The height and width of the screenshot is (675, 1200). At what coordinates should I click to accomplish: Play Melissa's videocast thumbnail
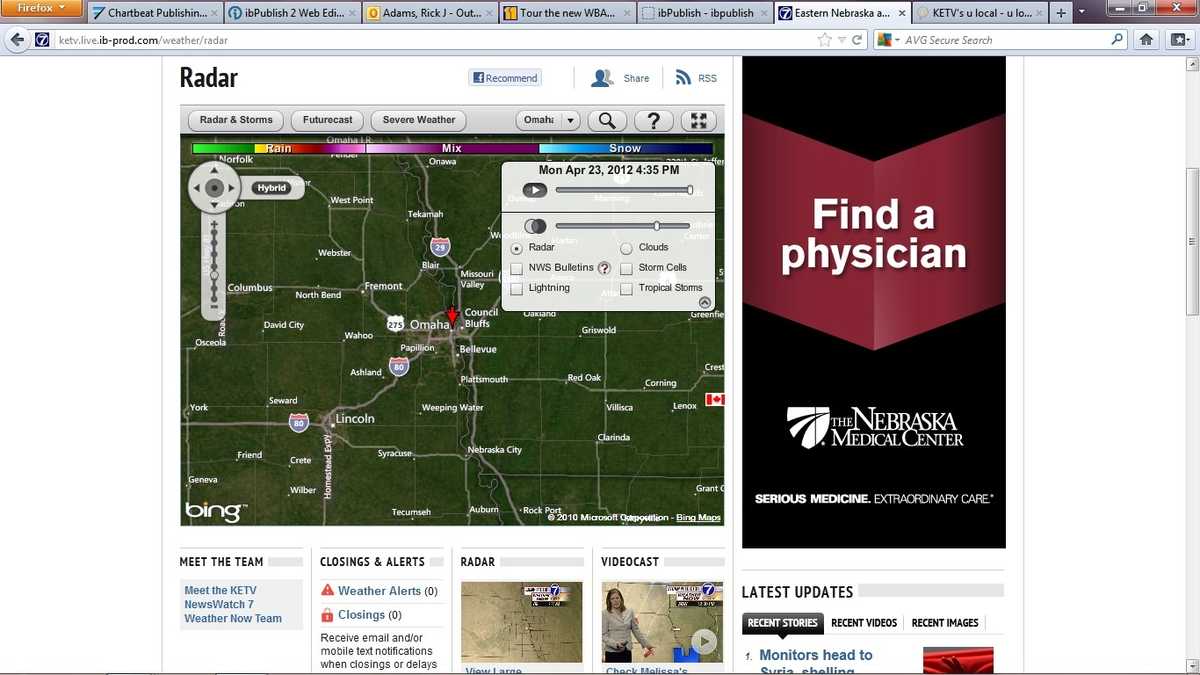click(703, 641)
